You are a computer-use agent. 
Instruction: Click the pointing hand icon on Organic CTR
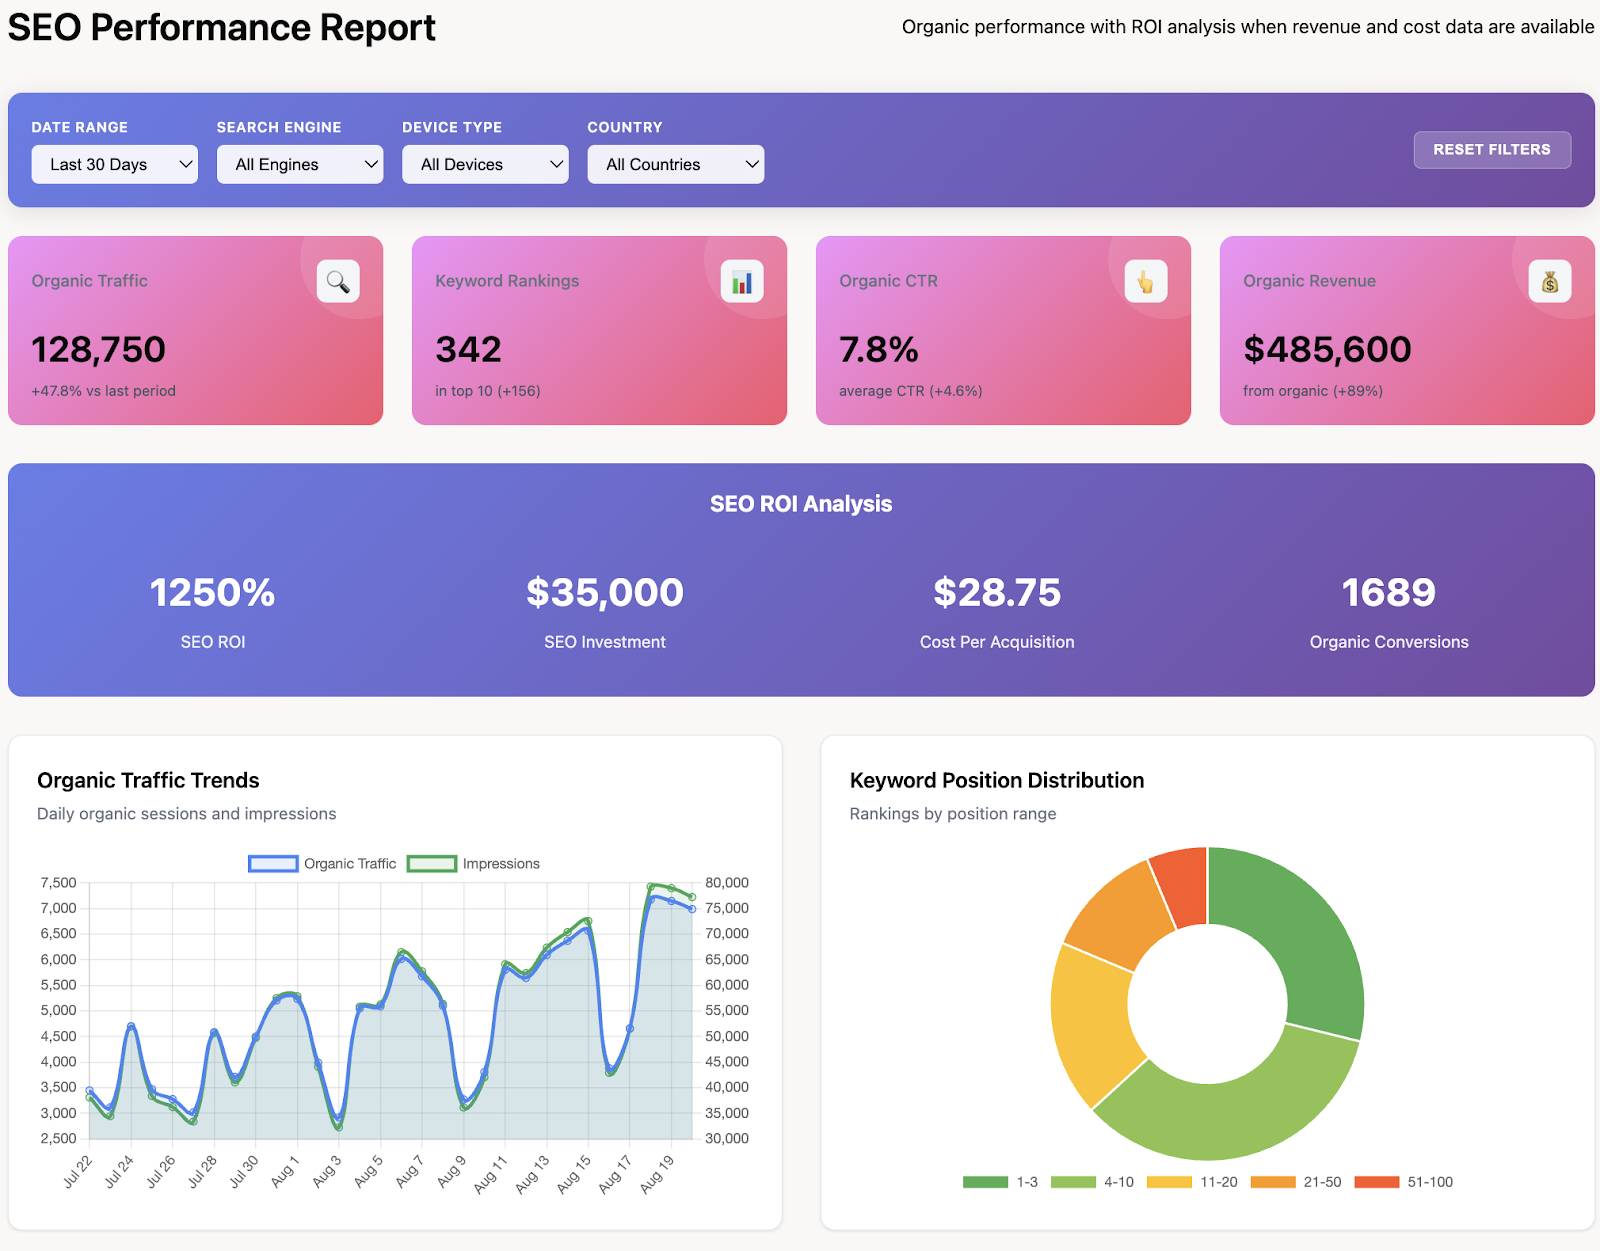pos(1146,282)
